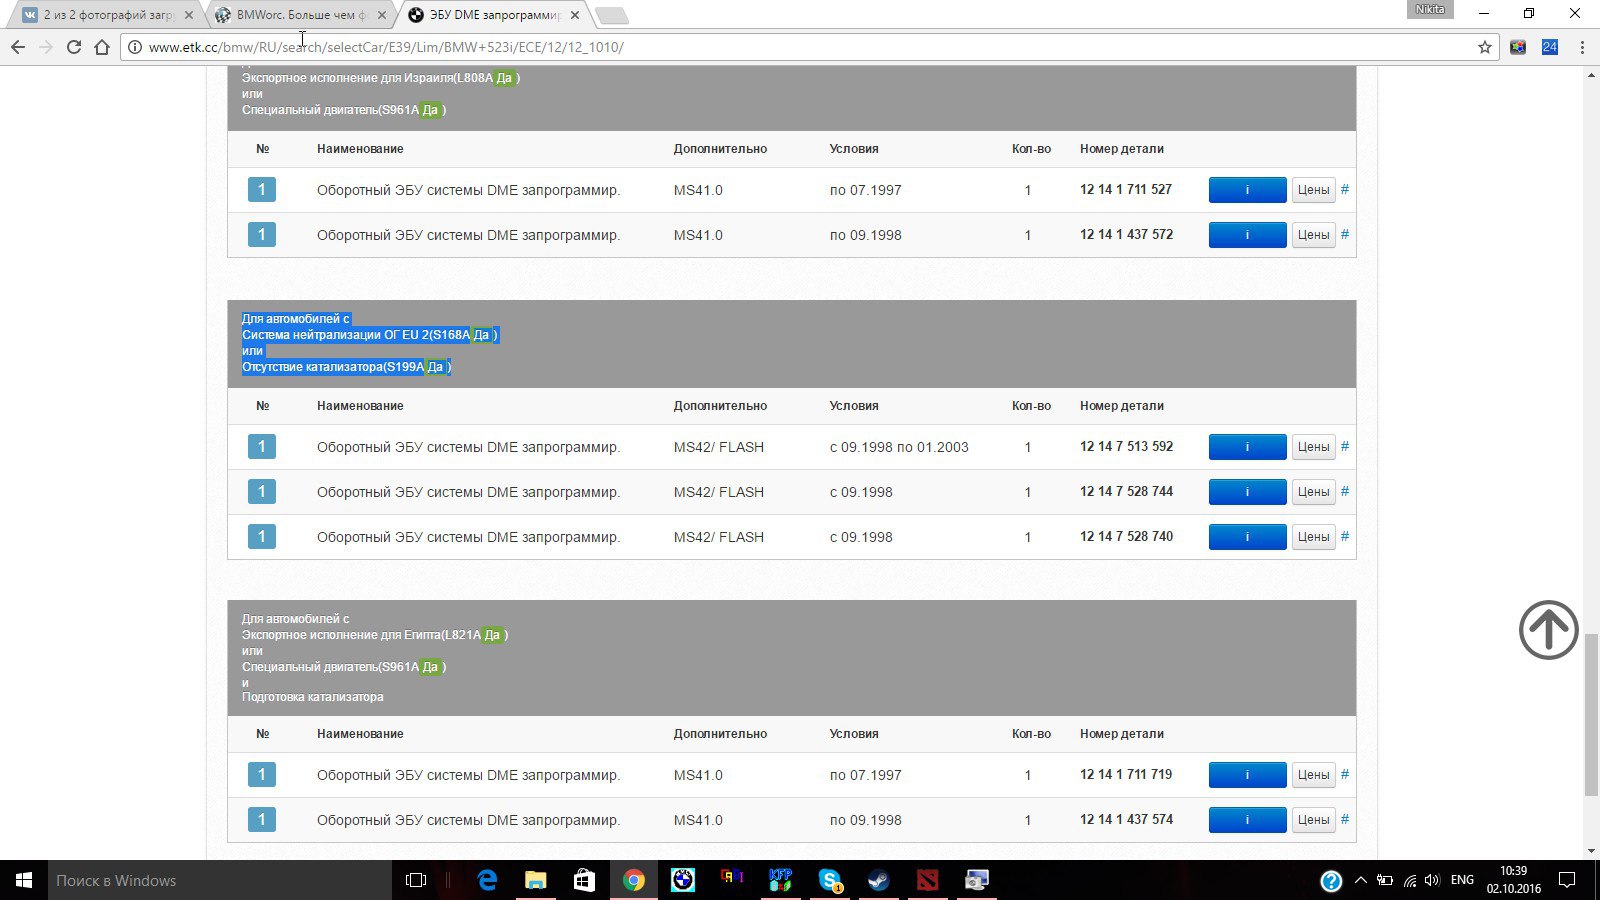Image resolution: width=1600 pixels, height=900 pixels.
Task: Show prices for part 12 14 1 711 719
Action: click(1313, 775)
